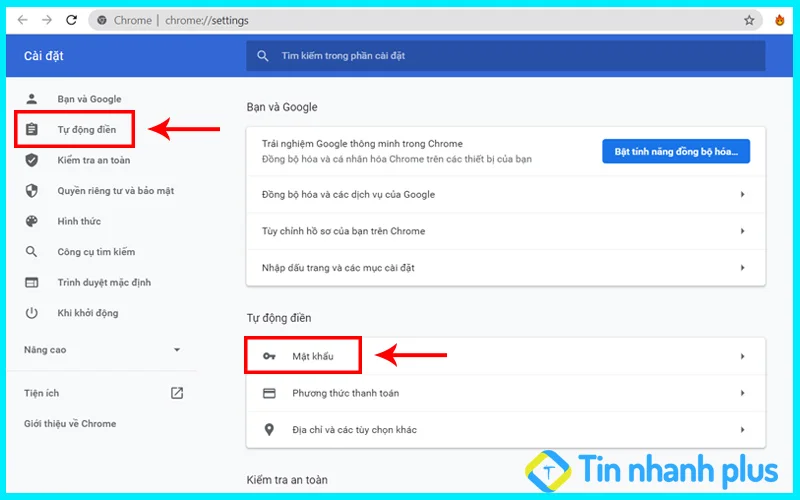This screenshot has height=500, width=800.
Task: Select Bạn và Google in the sidebar
Action: (x=89, y=98)
